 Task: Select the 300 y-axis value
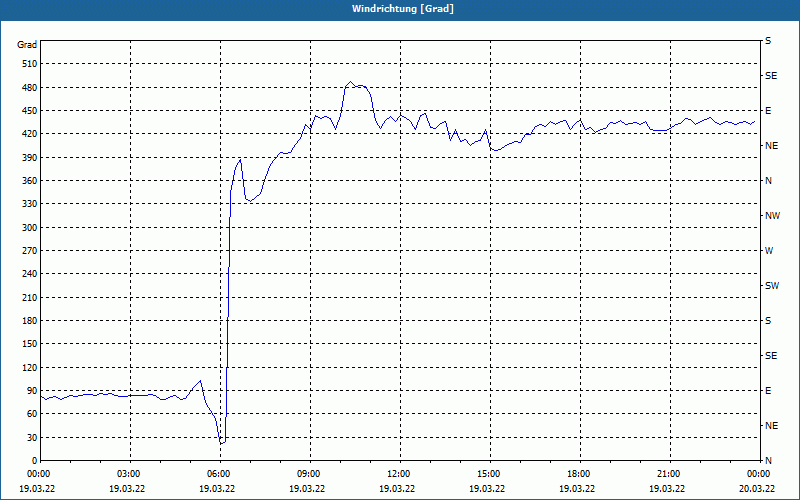coord(30,228)
